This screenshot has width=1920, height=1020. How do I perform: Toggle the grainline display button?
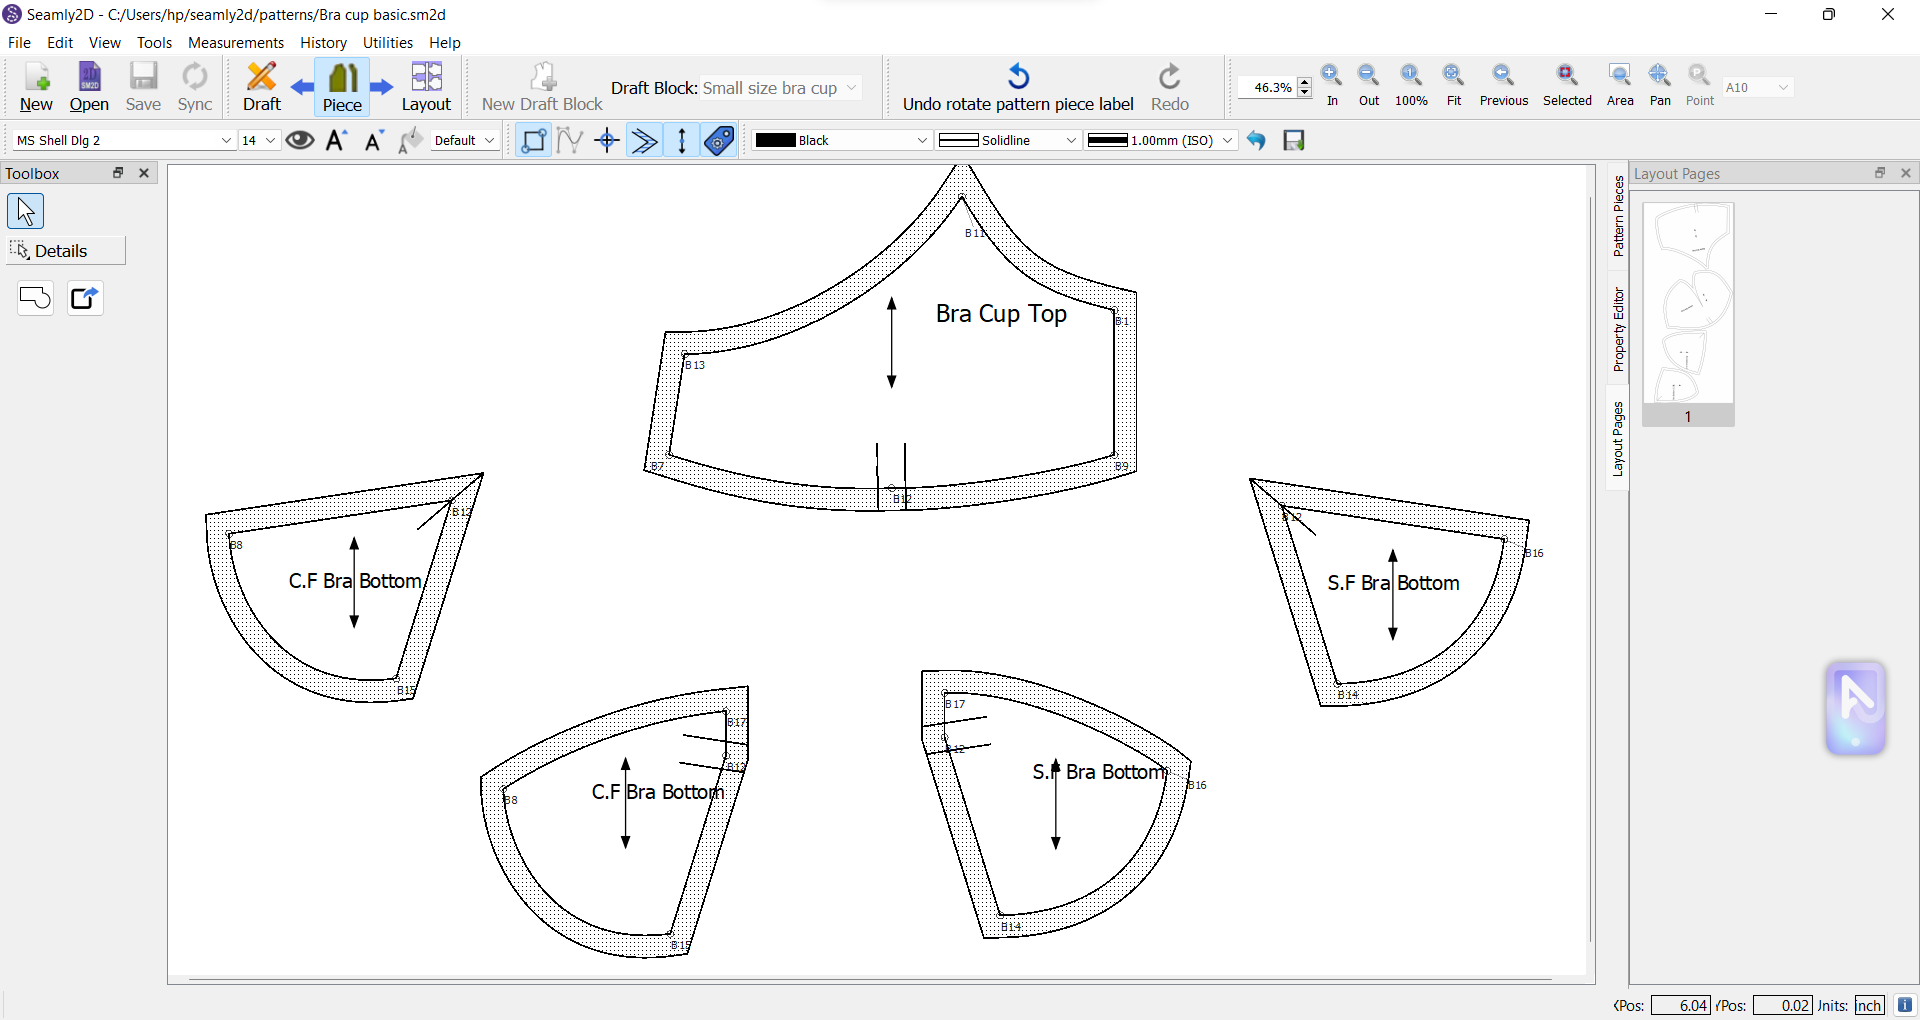click(x=682, y=140)
